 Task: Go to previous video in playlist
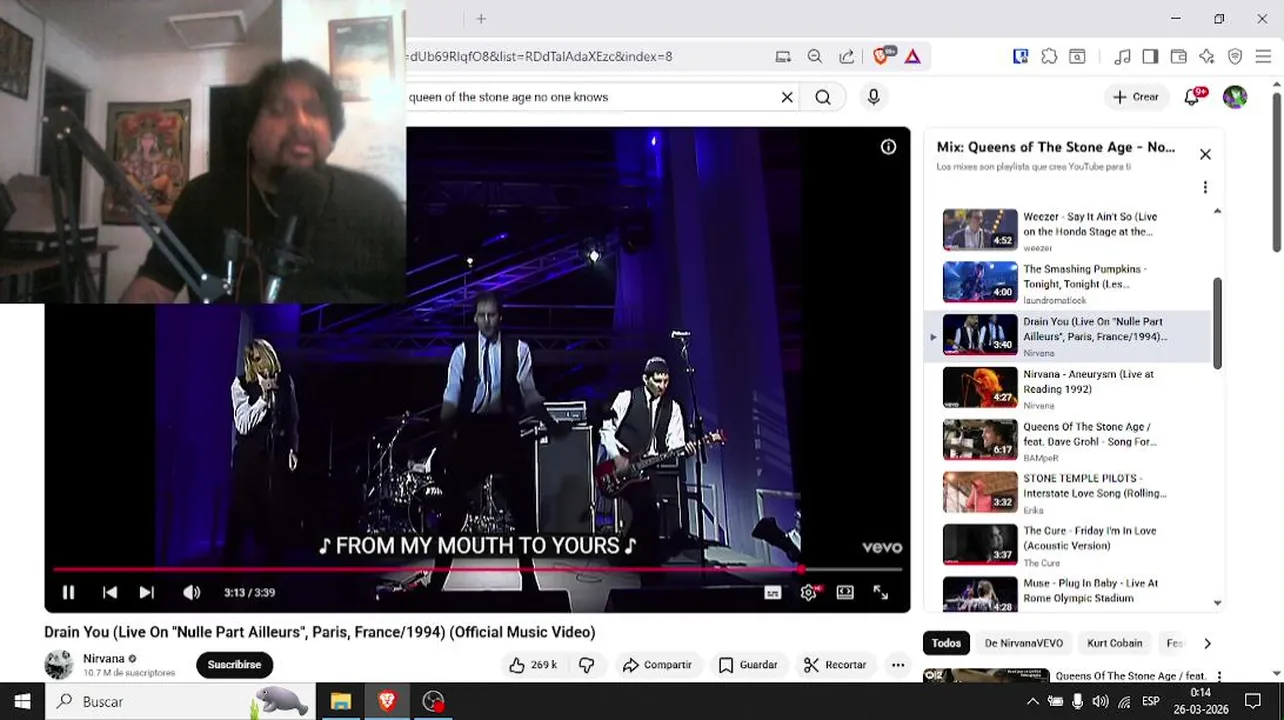coord(109,592)
